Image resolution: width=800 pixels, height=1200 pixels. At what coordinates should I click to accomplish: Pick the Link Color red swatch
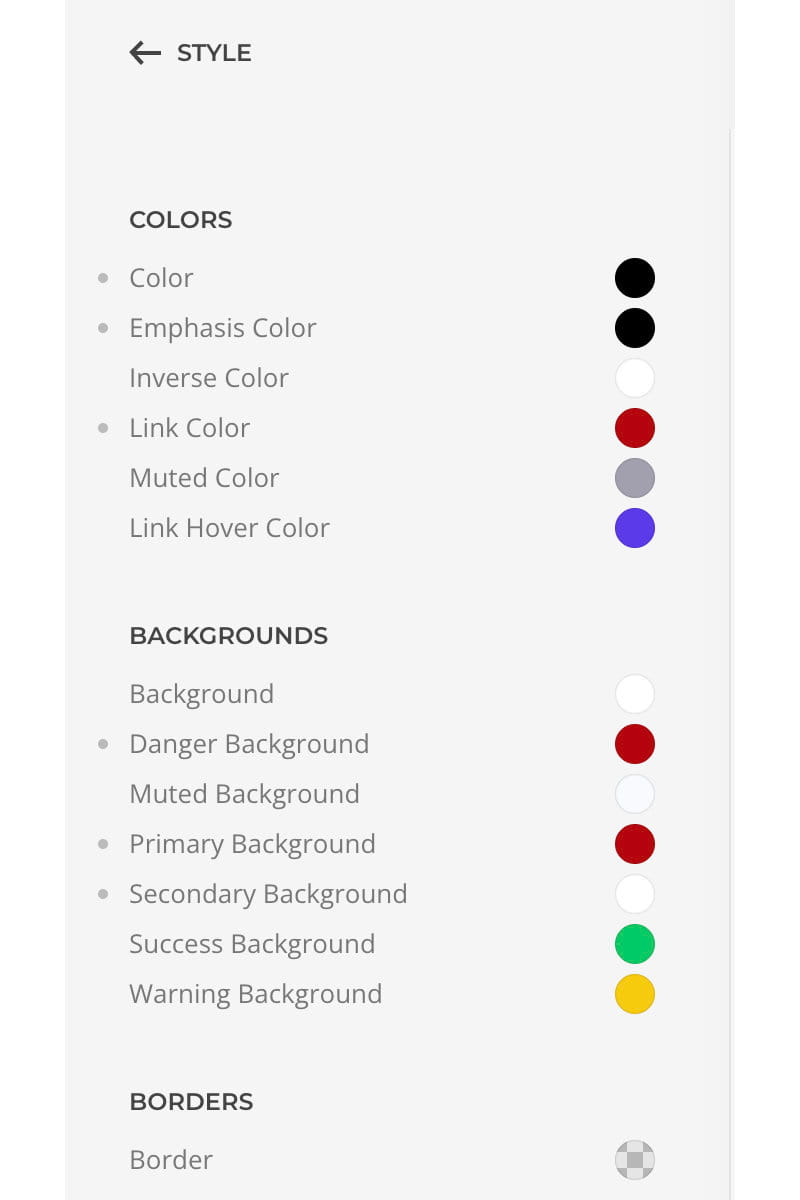tap(635, 428)
